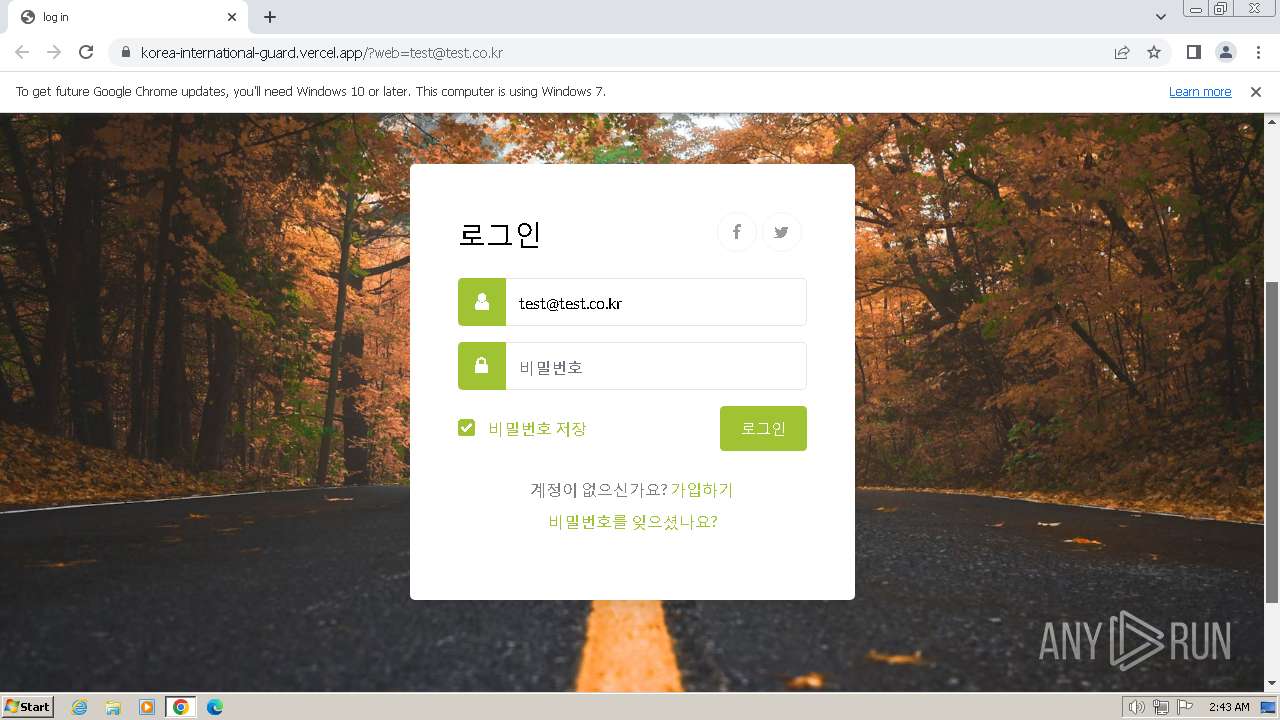Click the Facebook login icon
The height and width of the screenshot is (720, 1280).
click(x=737, y=232)
